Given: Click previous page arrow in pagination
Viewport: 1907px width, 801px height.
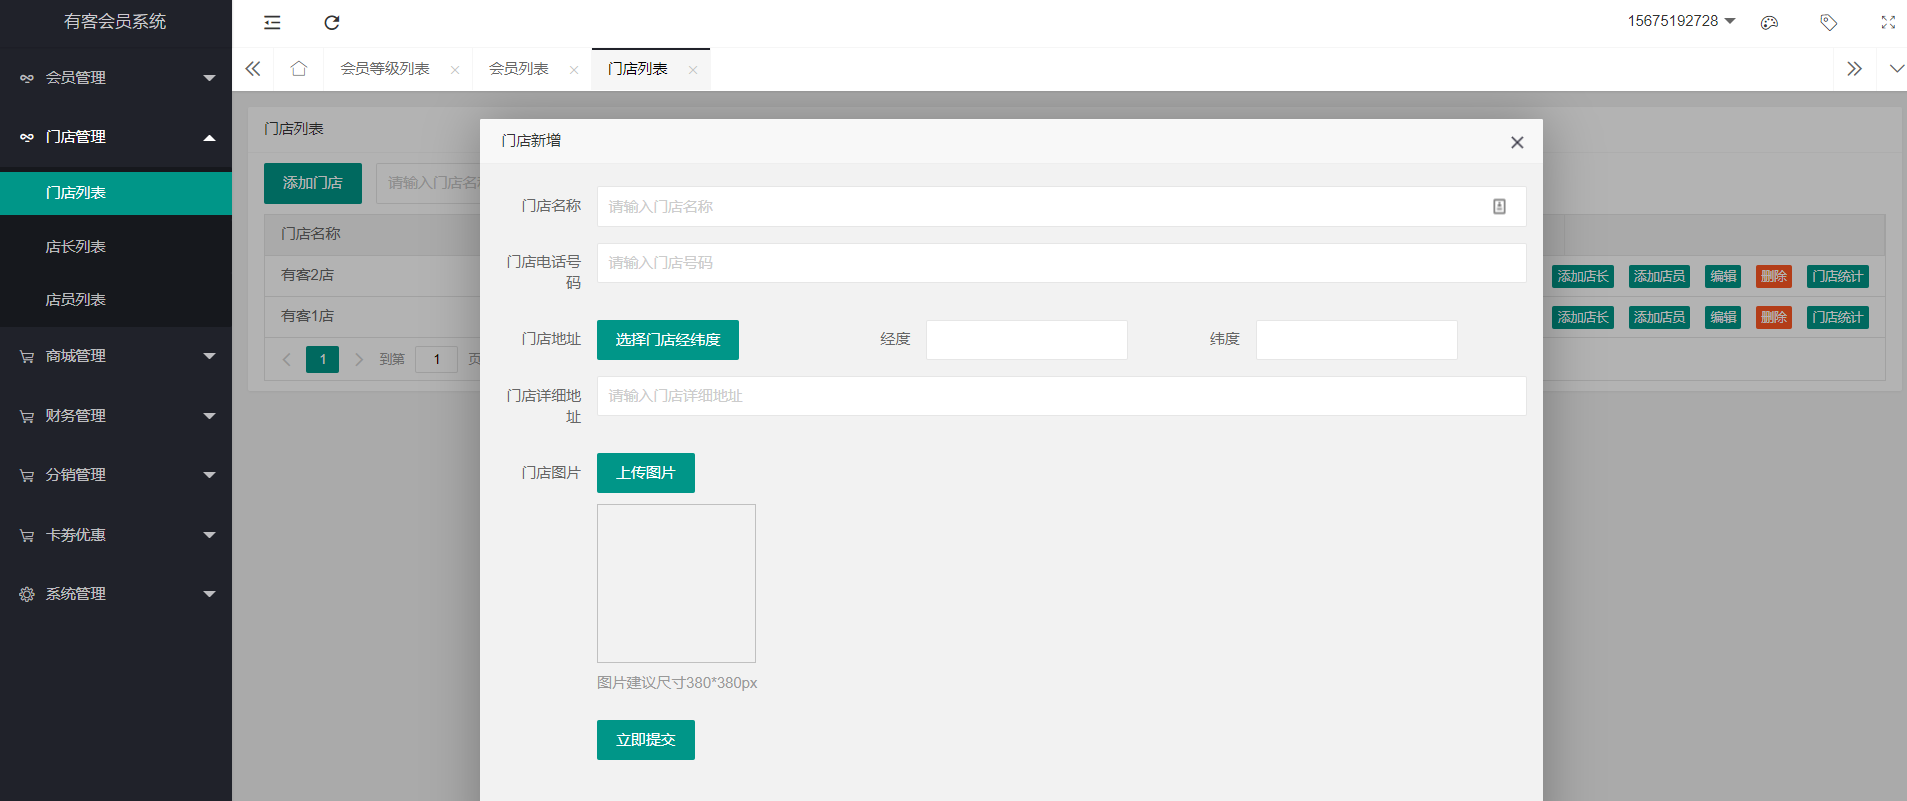Looking at the screenshot, I should point(287,359).
